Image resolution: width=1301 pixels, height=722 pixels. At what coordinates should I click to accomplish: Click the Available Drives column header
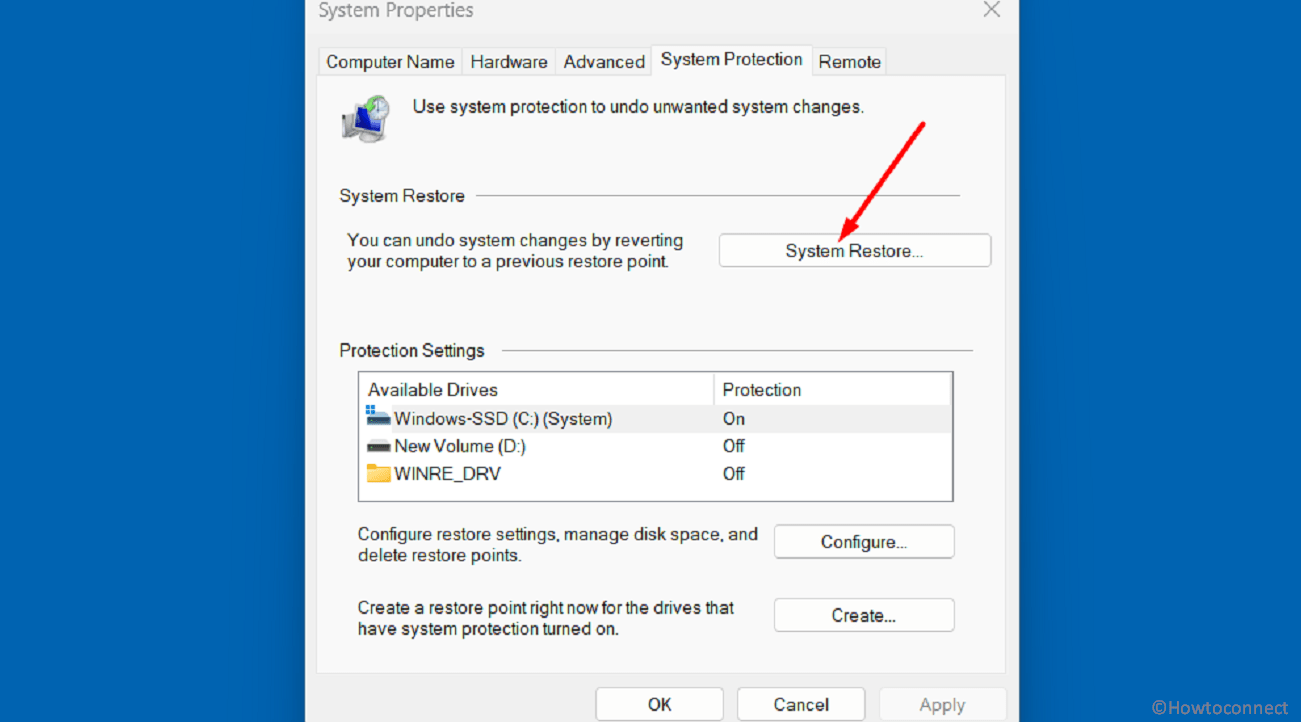pos(433,390)
